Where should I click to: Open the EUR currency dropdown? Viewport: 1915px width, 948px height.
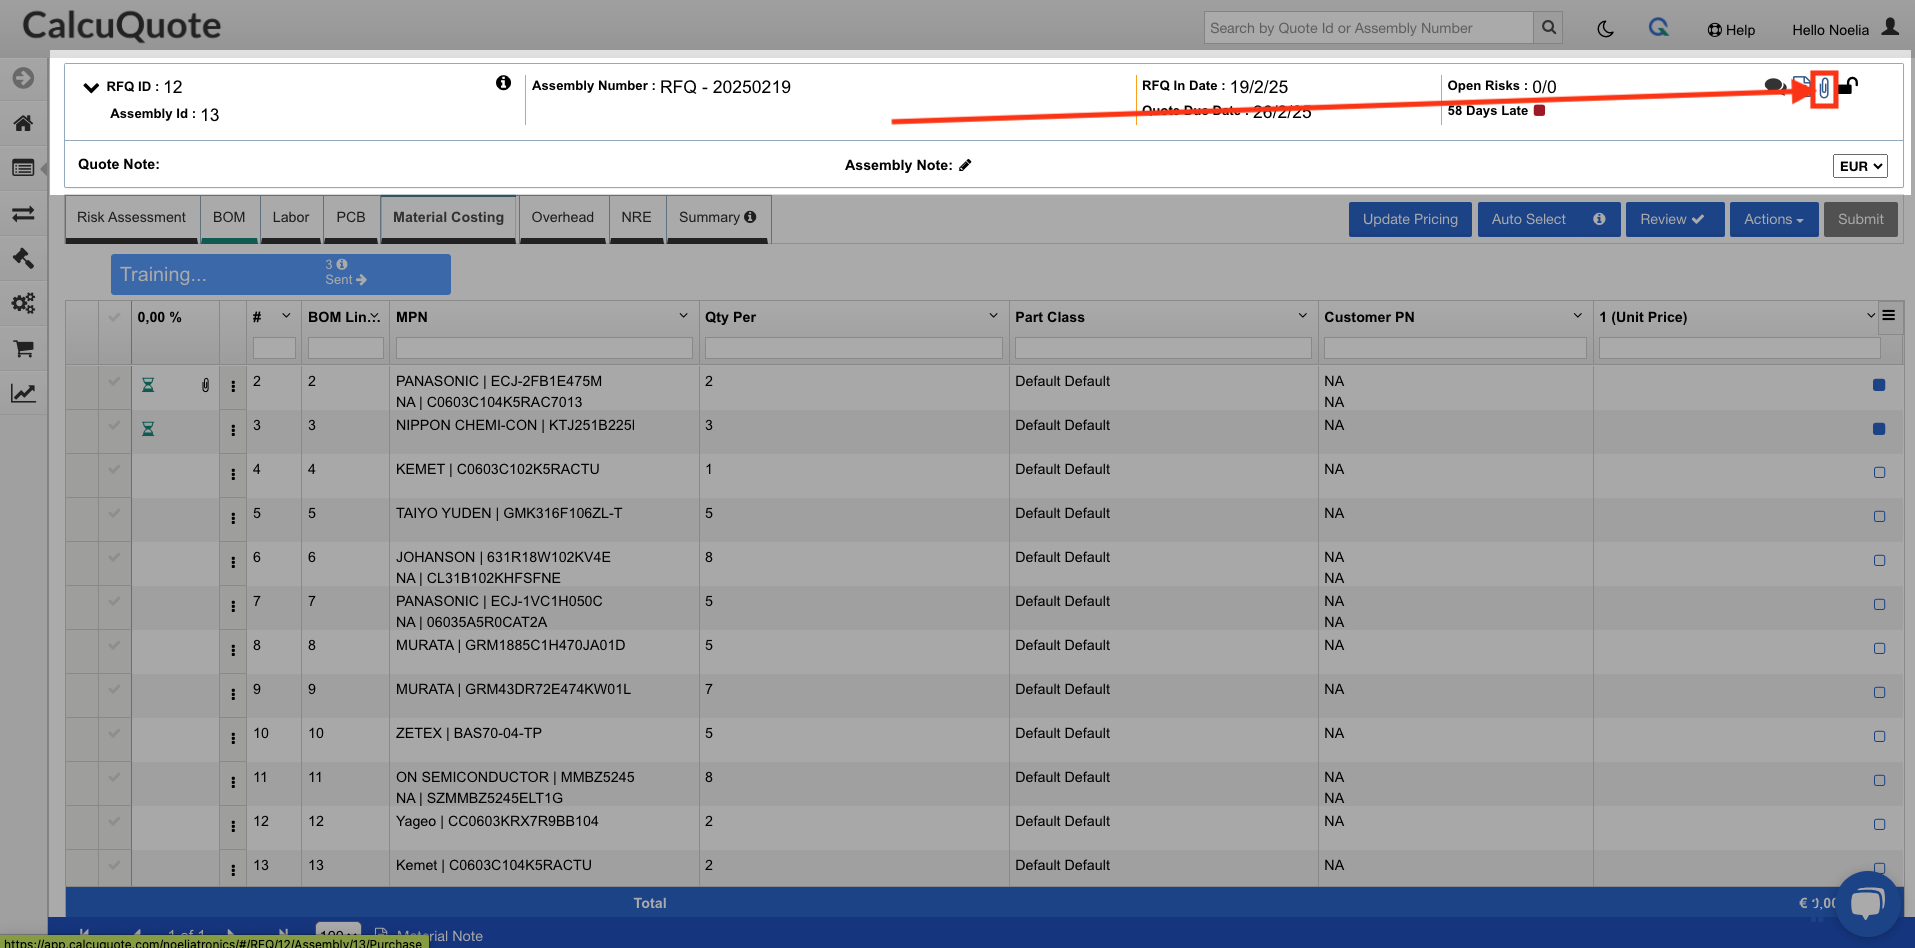1860,166
